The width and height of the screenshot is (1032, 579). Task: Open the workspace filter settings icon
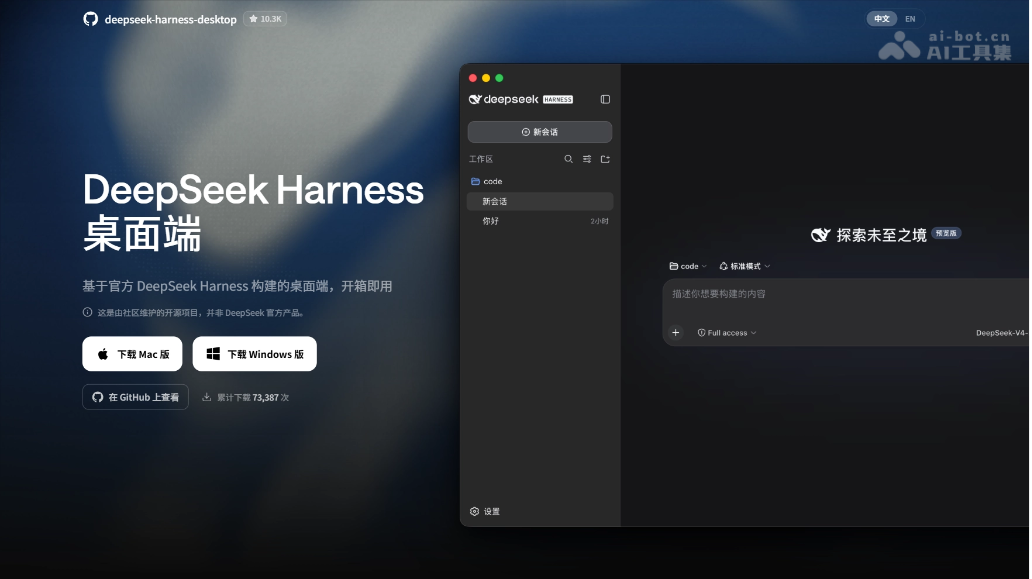[x=587, y=159]
